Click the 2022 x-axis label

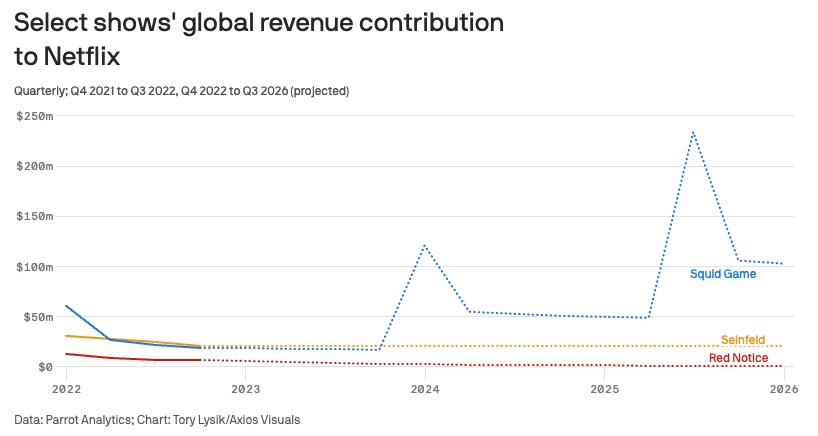pyautogui.click(x=66, y=388)
